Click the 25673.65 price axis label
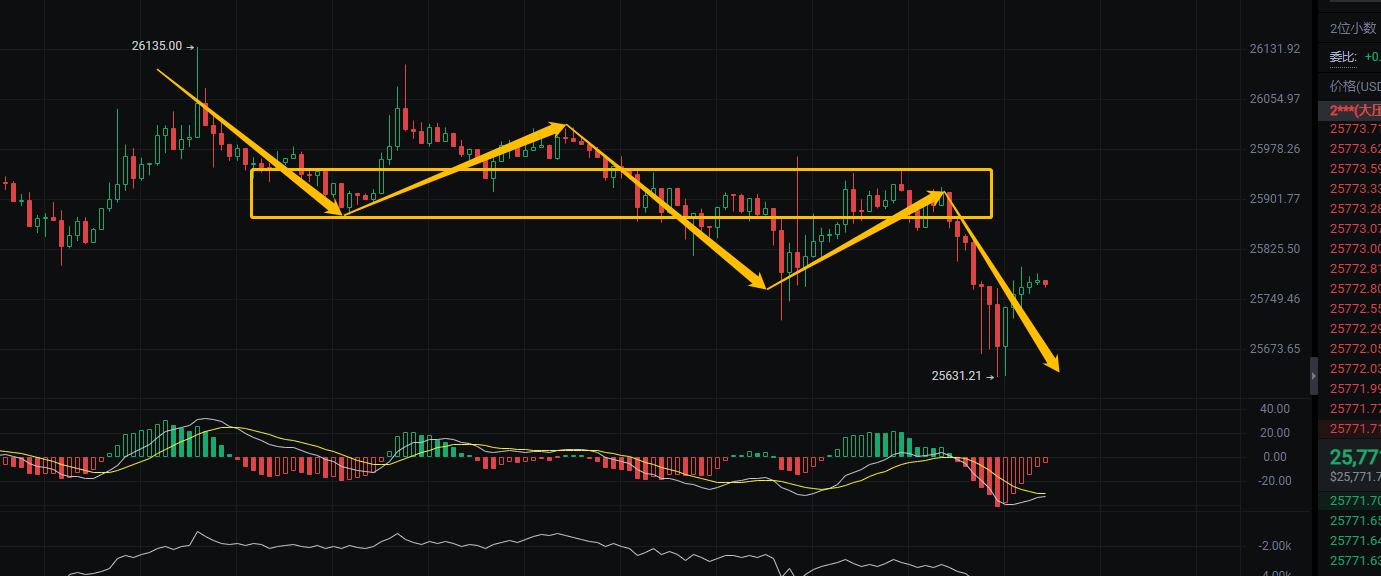Screen dimensions: 1381x576 [x=1274, y=349]
